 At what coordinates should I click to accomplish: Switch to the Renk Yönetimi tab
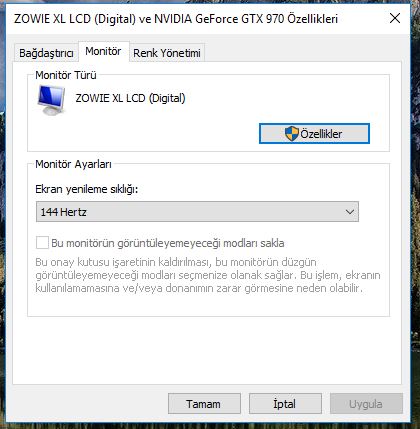(167, 53)
